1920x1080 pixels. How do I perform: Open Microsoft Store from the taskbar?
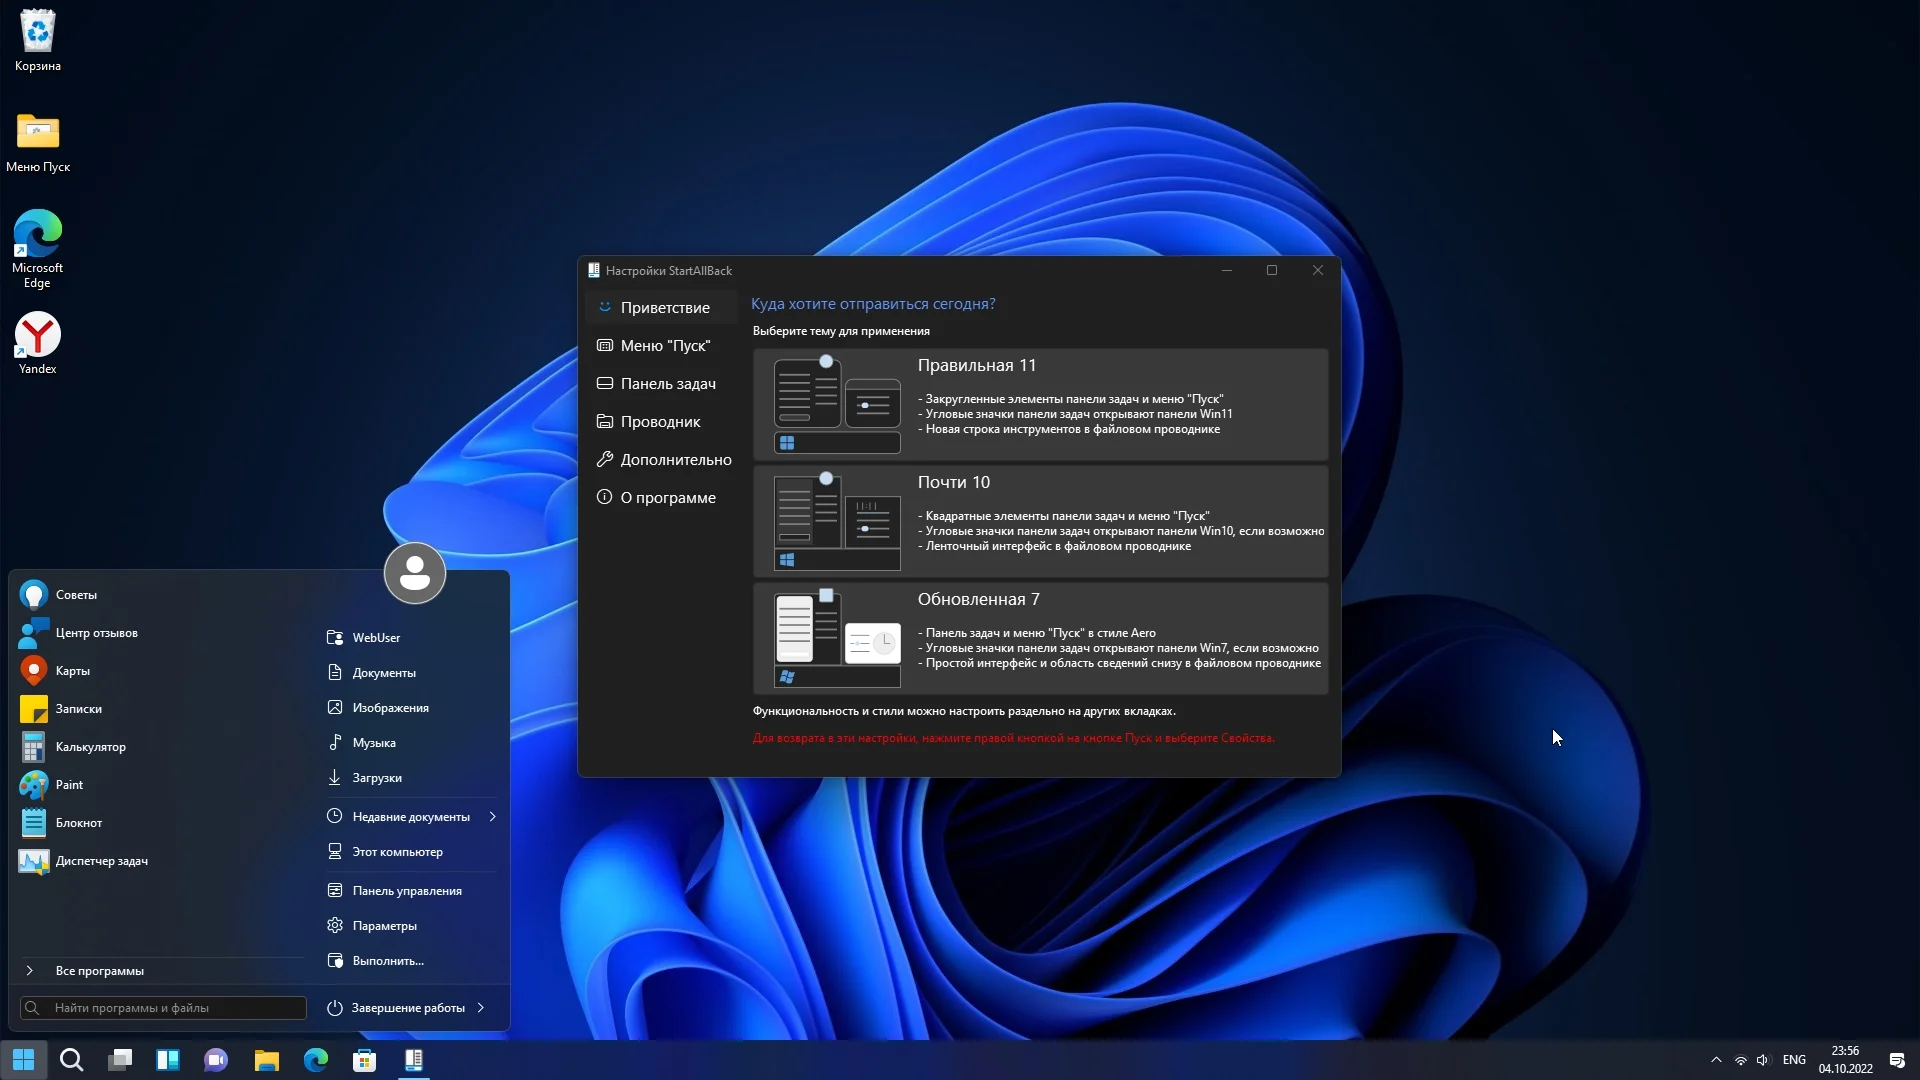365,1060
